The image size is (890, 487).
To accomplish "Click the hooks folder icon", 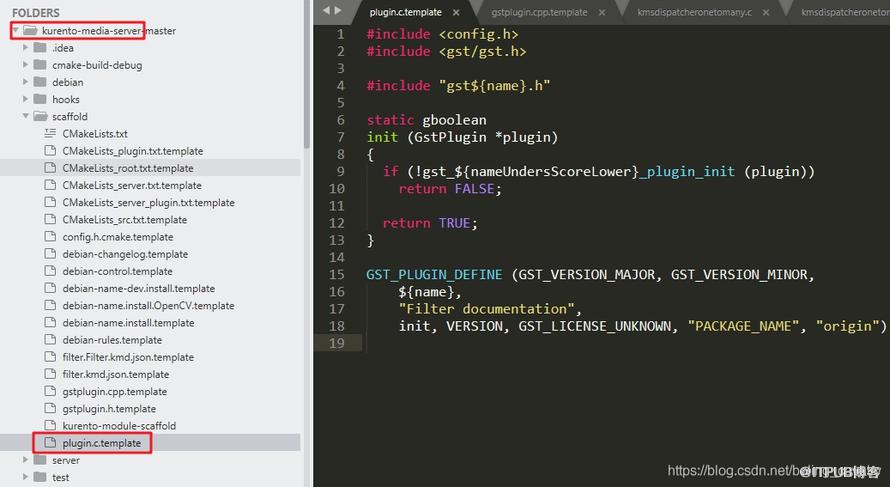I will coord(40,99).
